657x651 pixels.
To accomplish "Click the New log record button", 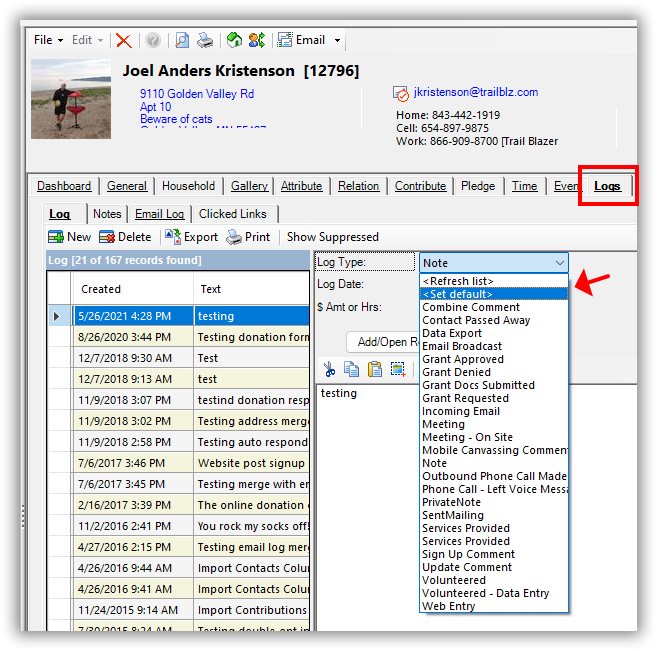I will [69, 237].
